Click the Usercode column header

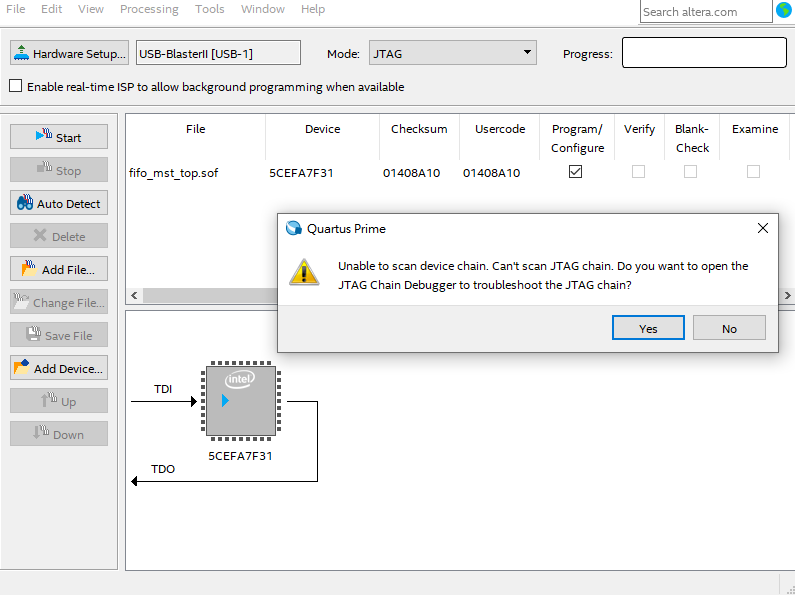click(500, 137)
